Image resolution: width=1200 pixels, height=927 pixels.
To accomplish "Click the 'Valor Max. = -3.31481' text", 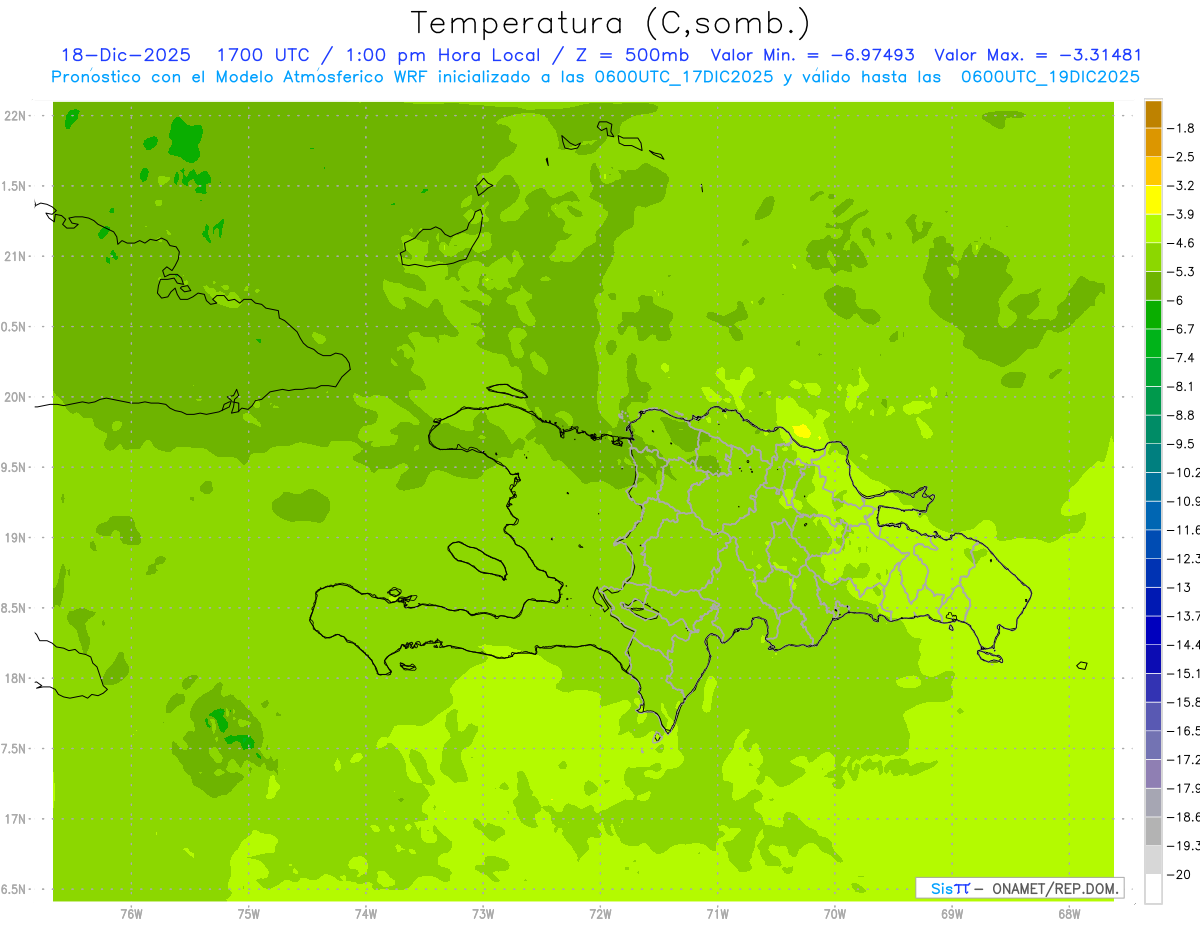I will (1037, 55).
